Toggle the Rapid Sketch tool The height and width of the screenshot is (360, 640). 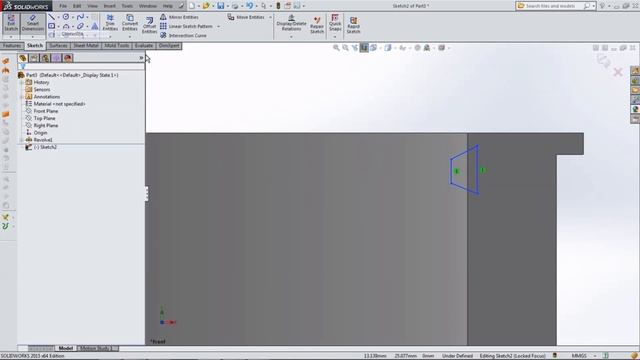[x=353, y=25]
